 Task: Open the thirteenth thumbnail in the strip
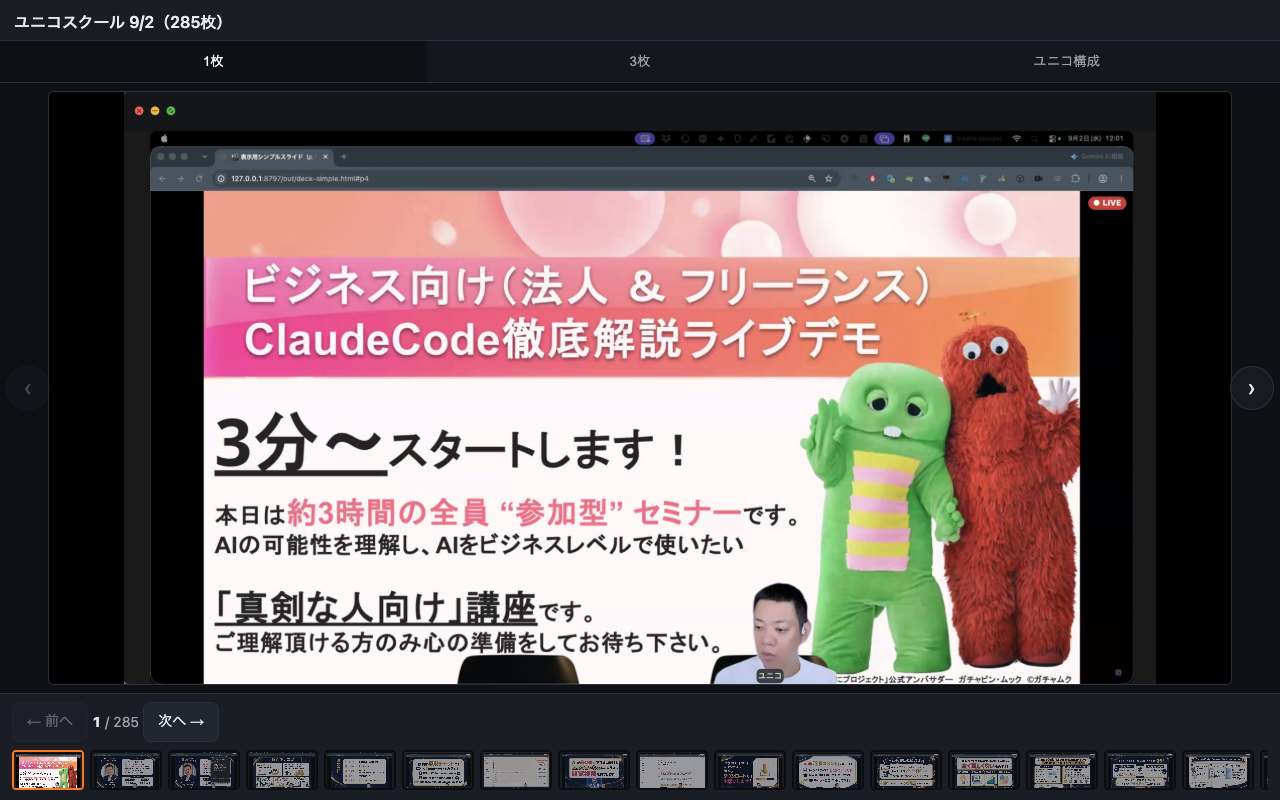984,770
